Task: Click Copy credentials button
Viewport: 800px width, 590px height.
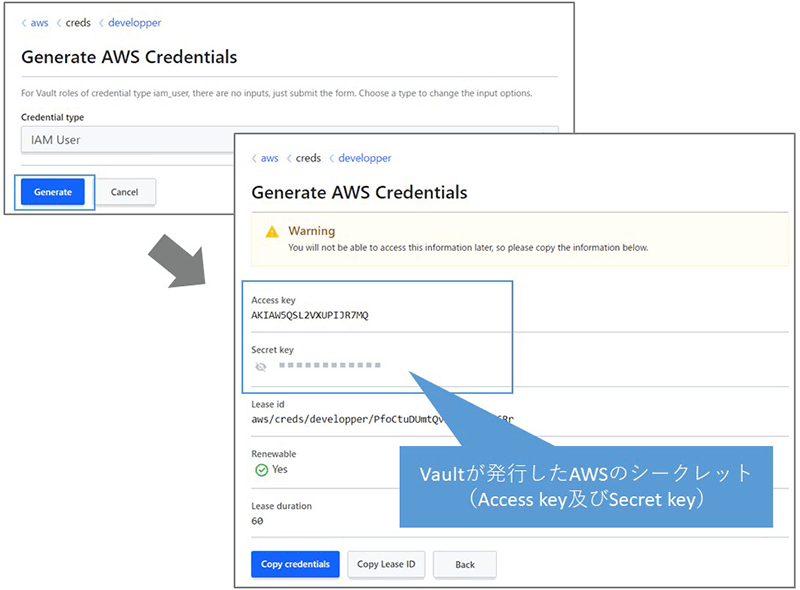Action: pyautogui.click(x=295, y=564)
